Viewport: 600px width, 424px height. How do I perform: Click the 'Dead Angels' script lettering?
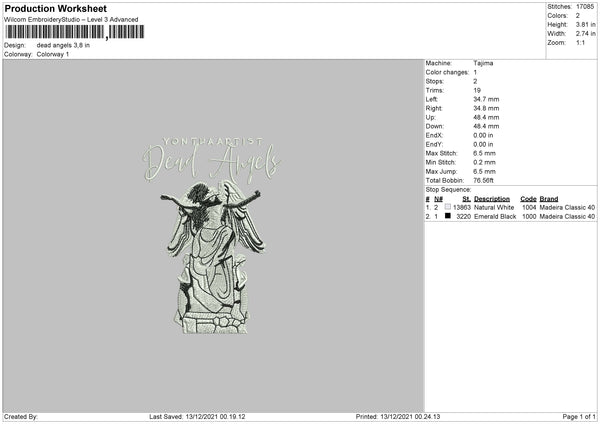pyautogui.click(x=212, y=163)
